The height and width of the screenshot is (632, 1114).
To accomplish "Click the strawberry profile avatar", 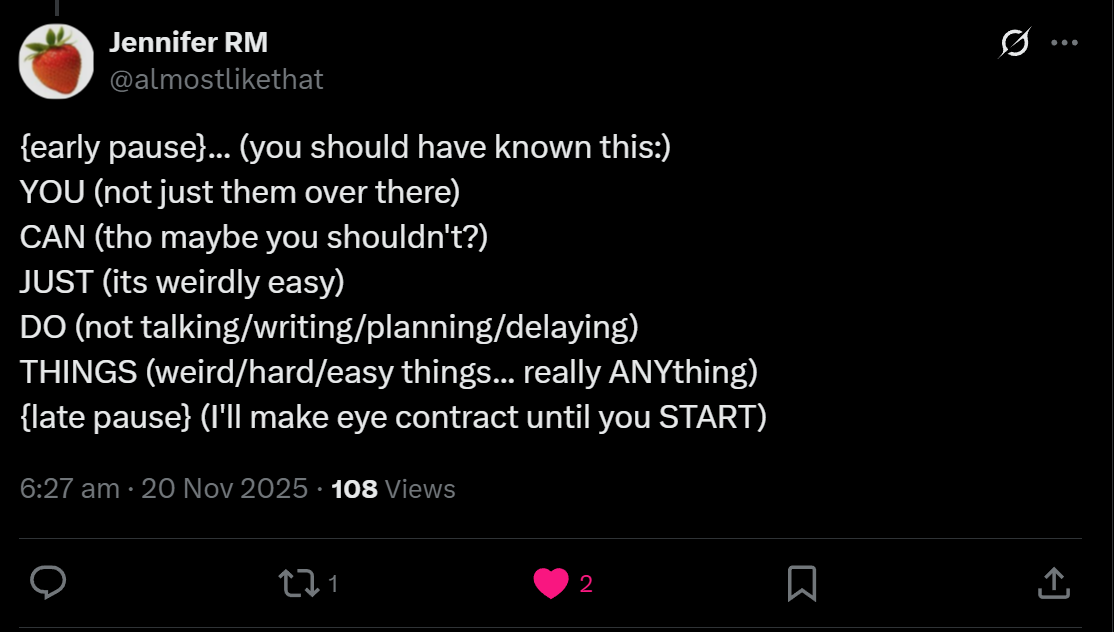I will 57,61.
